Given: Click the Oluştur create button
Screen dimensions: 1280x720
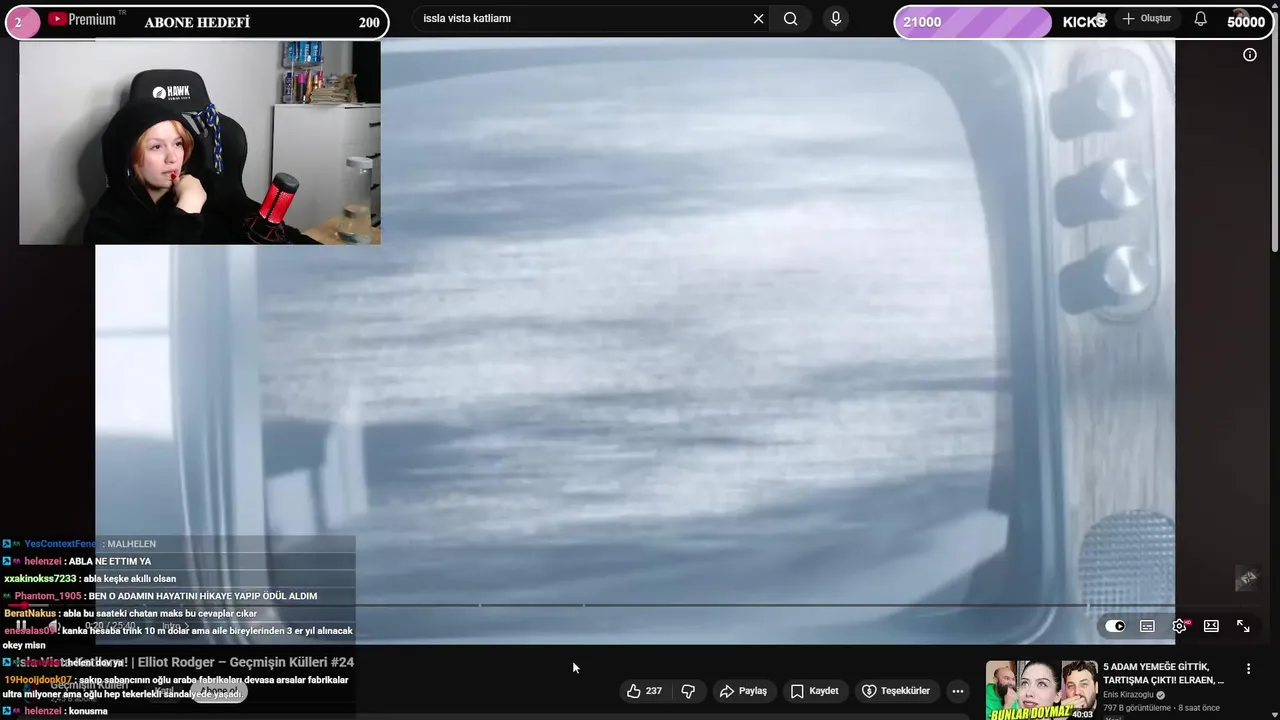Looking at the screenshot, I should [1147, 19].
